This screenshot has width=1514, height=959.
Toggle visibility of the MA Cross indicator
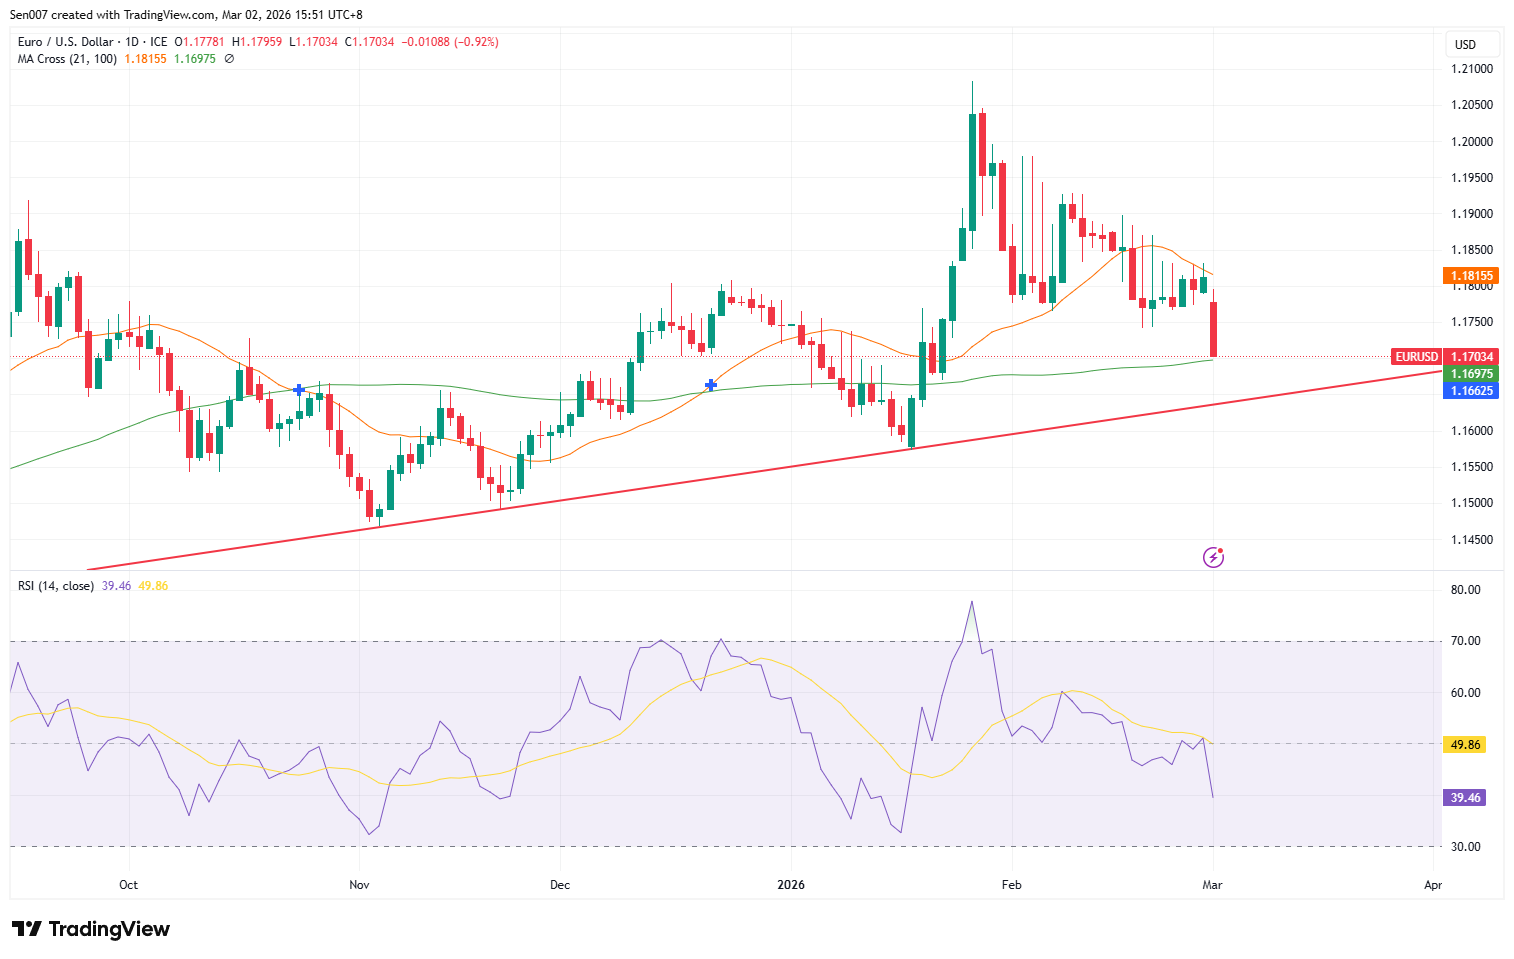(x=227, y=59)
